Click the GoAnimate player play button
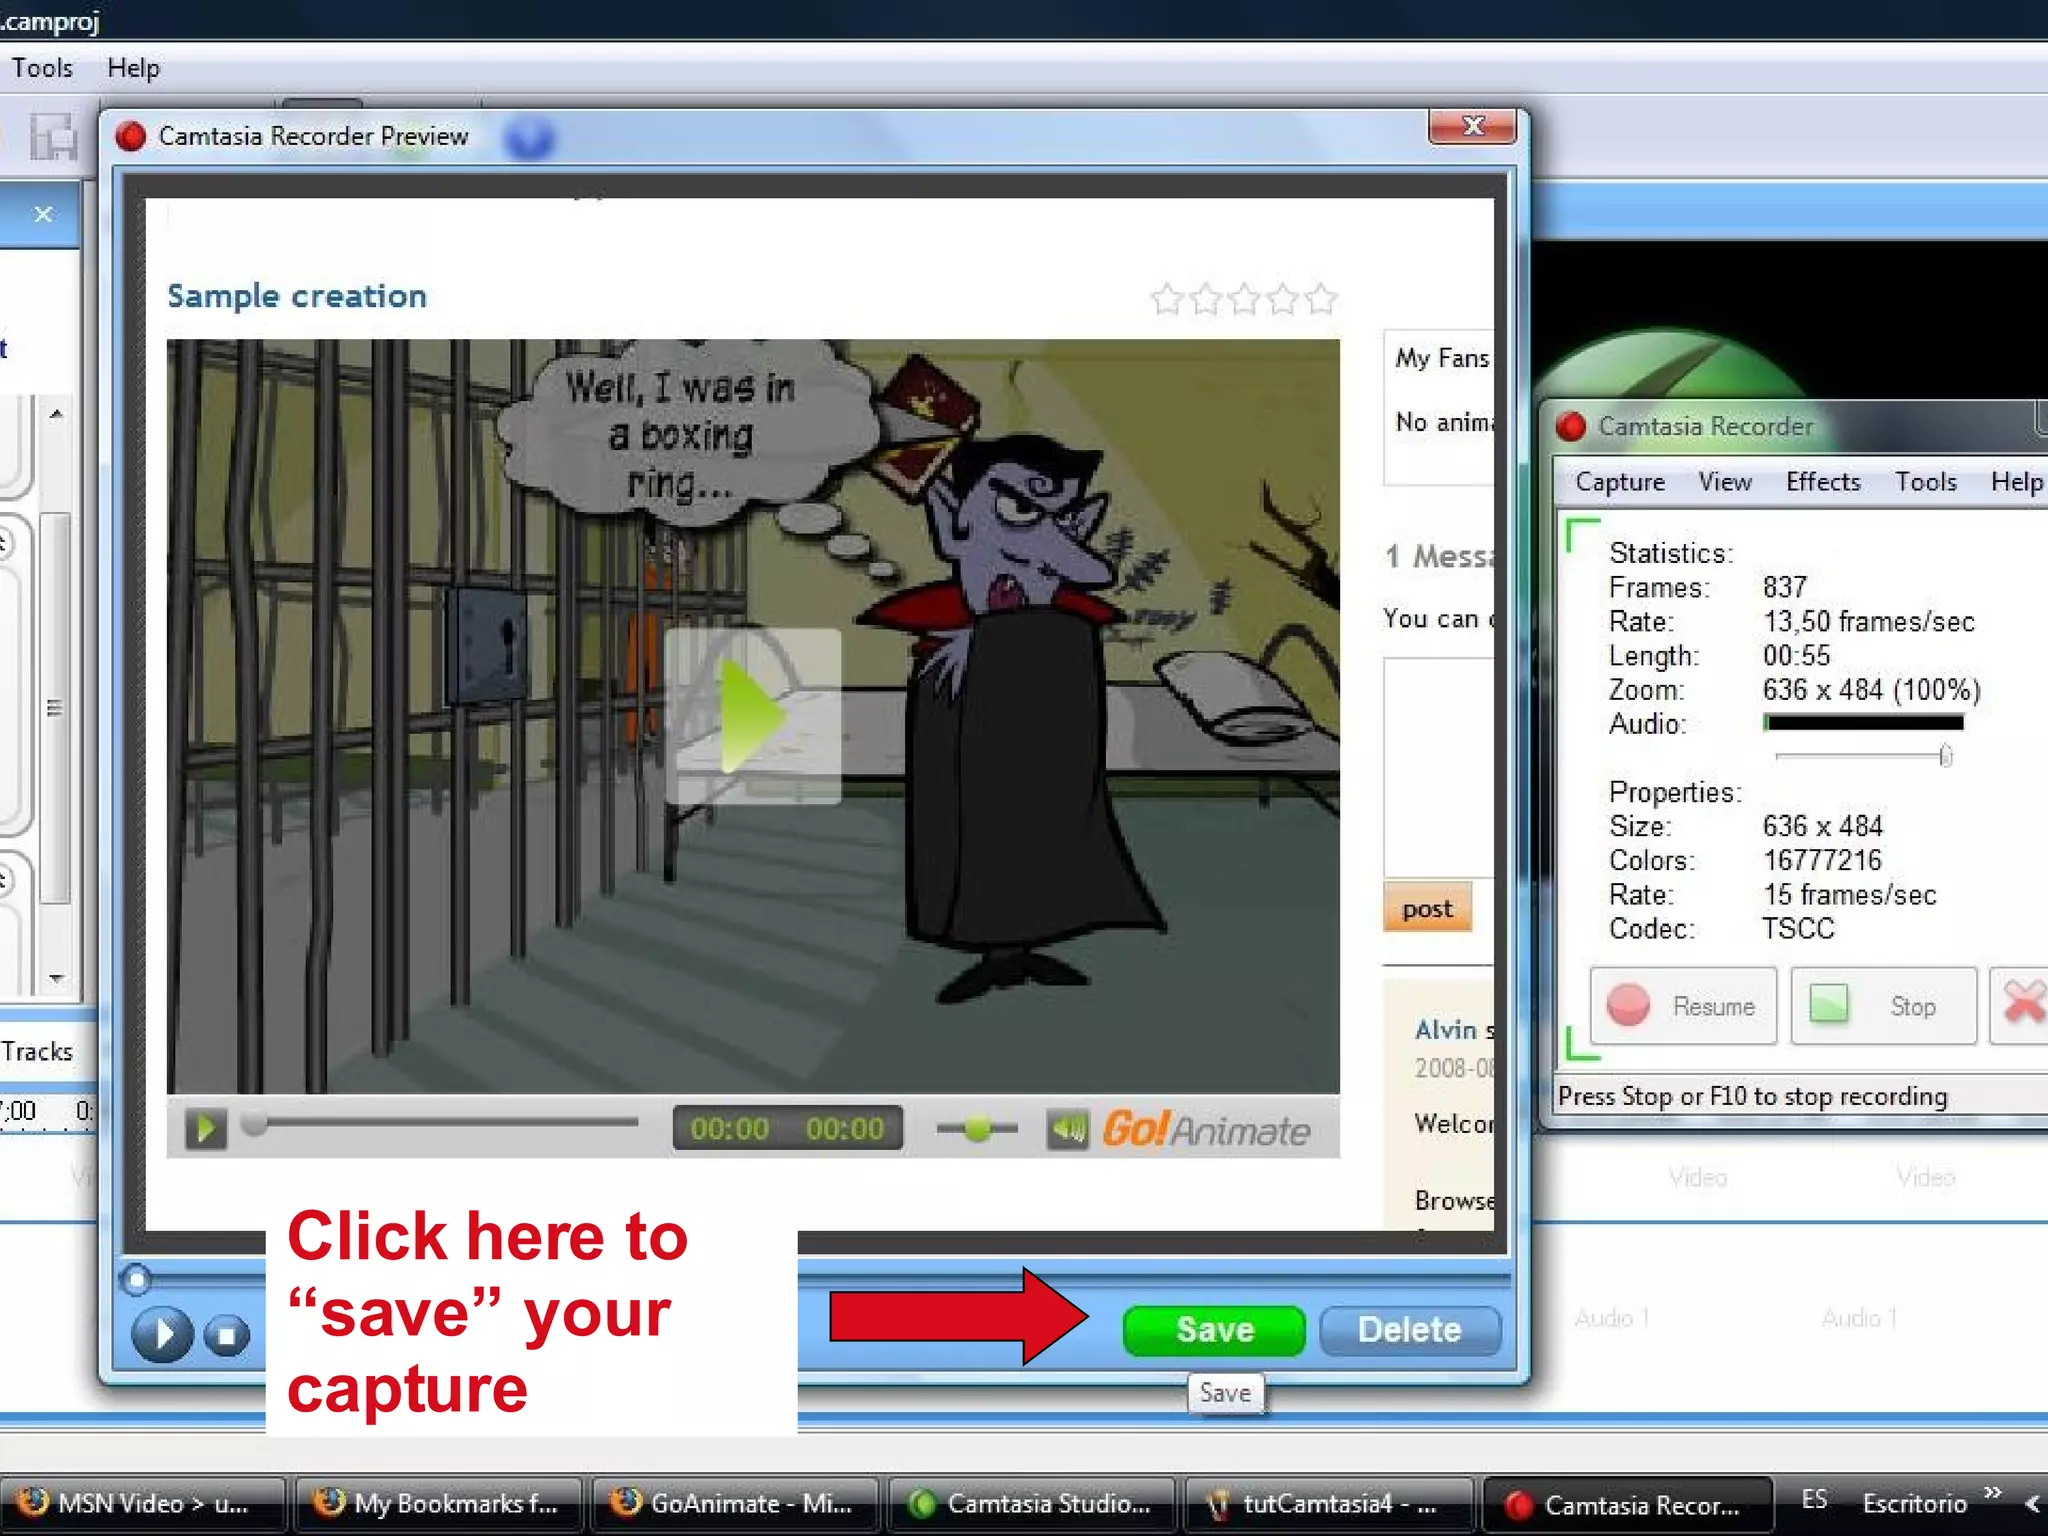 206,1129
